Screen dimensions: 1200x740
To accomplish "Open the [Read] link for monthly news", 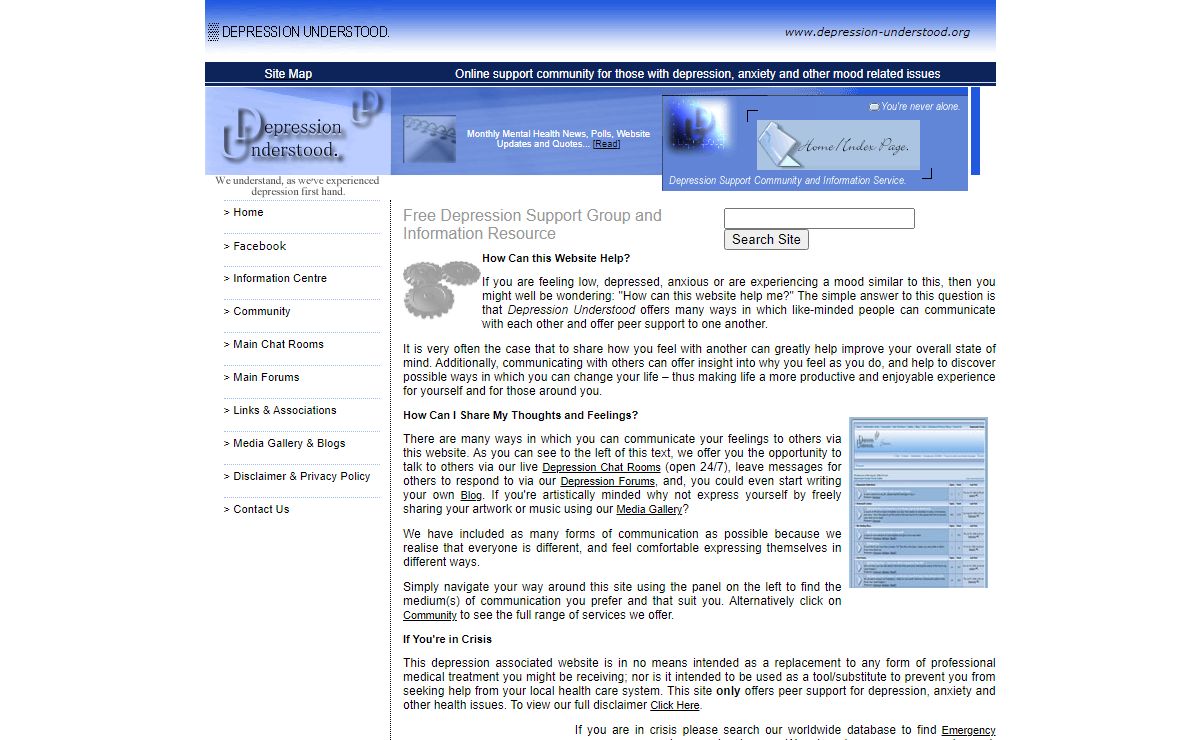I will (x=606, y=144).
